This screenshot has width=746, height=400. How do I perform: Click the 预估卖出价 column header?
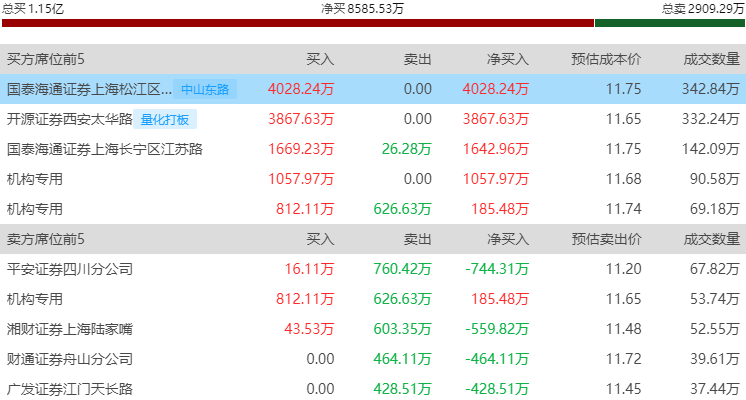pyautogui.click(x=606, y=239)
